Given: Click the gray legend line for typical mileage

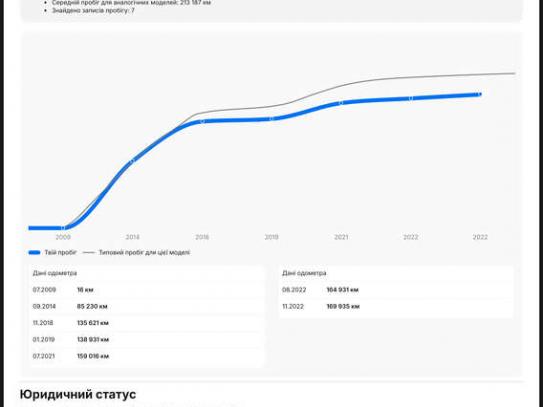Looking at the screenshot, I should 89,253.
